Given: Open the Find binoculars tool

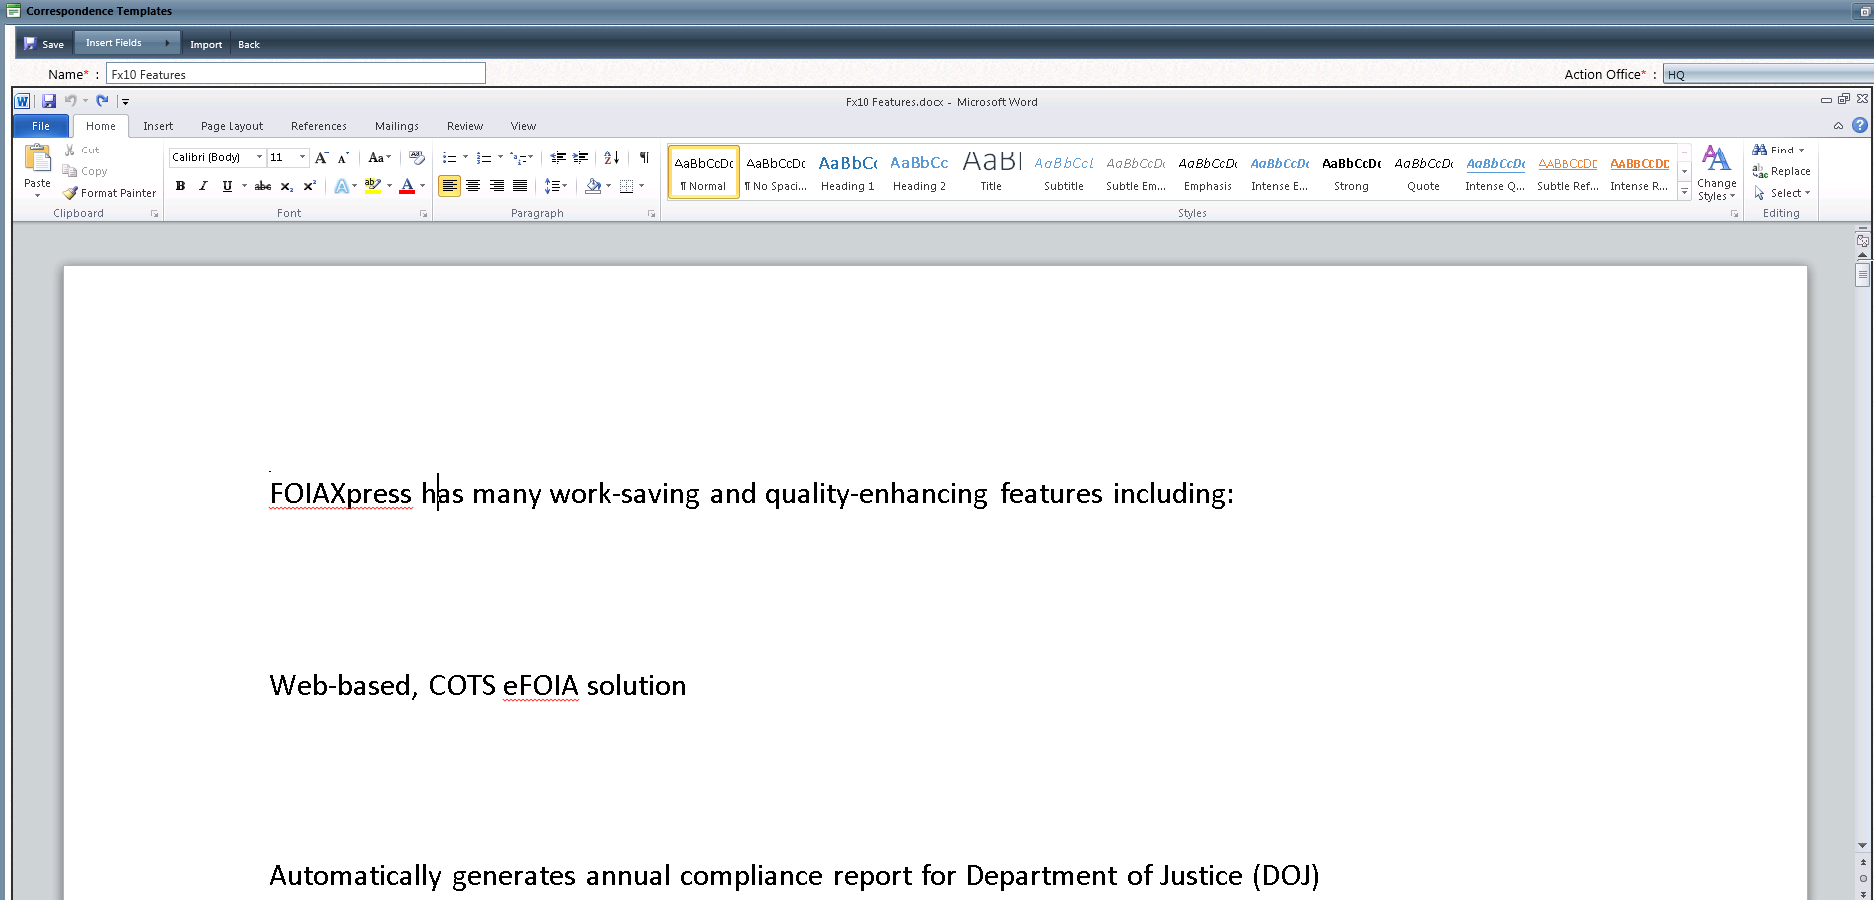Looking at the screenshot, I should click(x=1778, y=150).
